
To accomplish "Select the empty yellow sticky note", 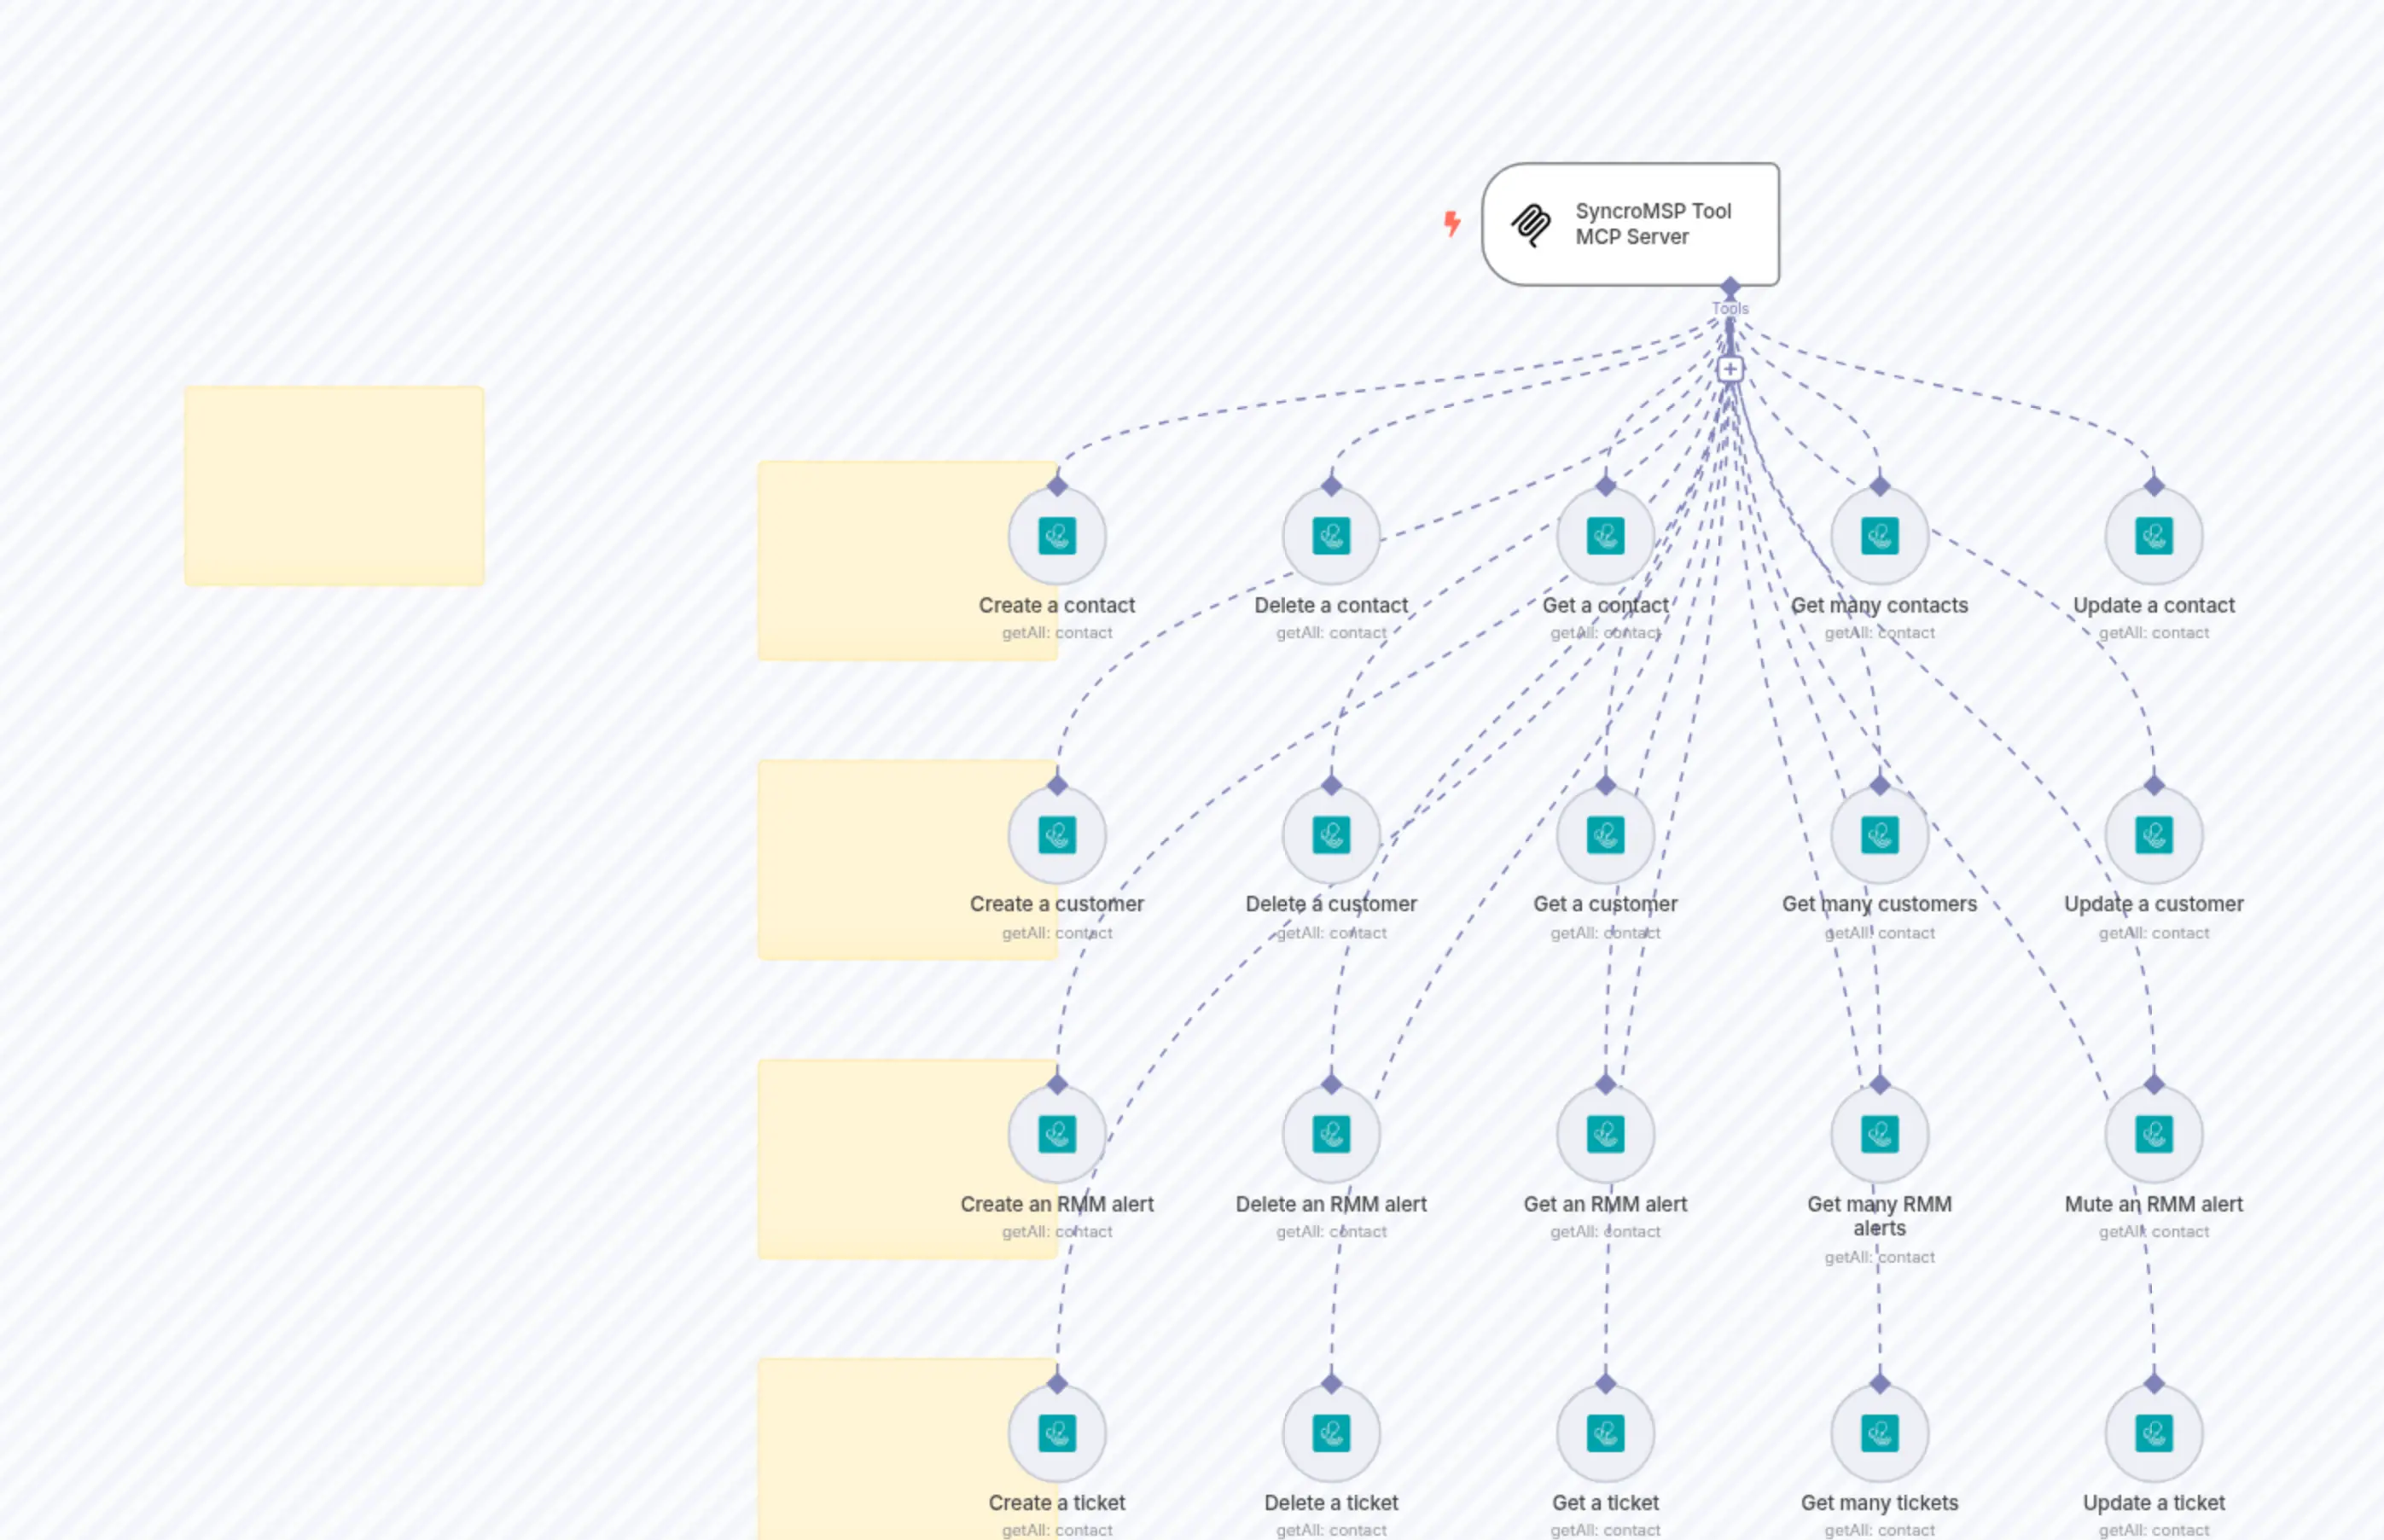I will tap(333, 484).
